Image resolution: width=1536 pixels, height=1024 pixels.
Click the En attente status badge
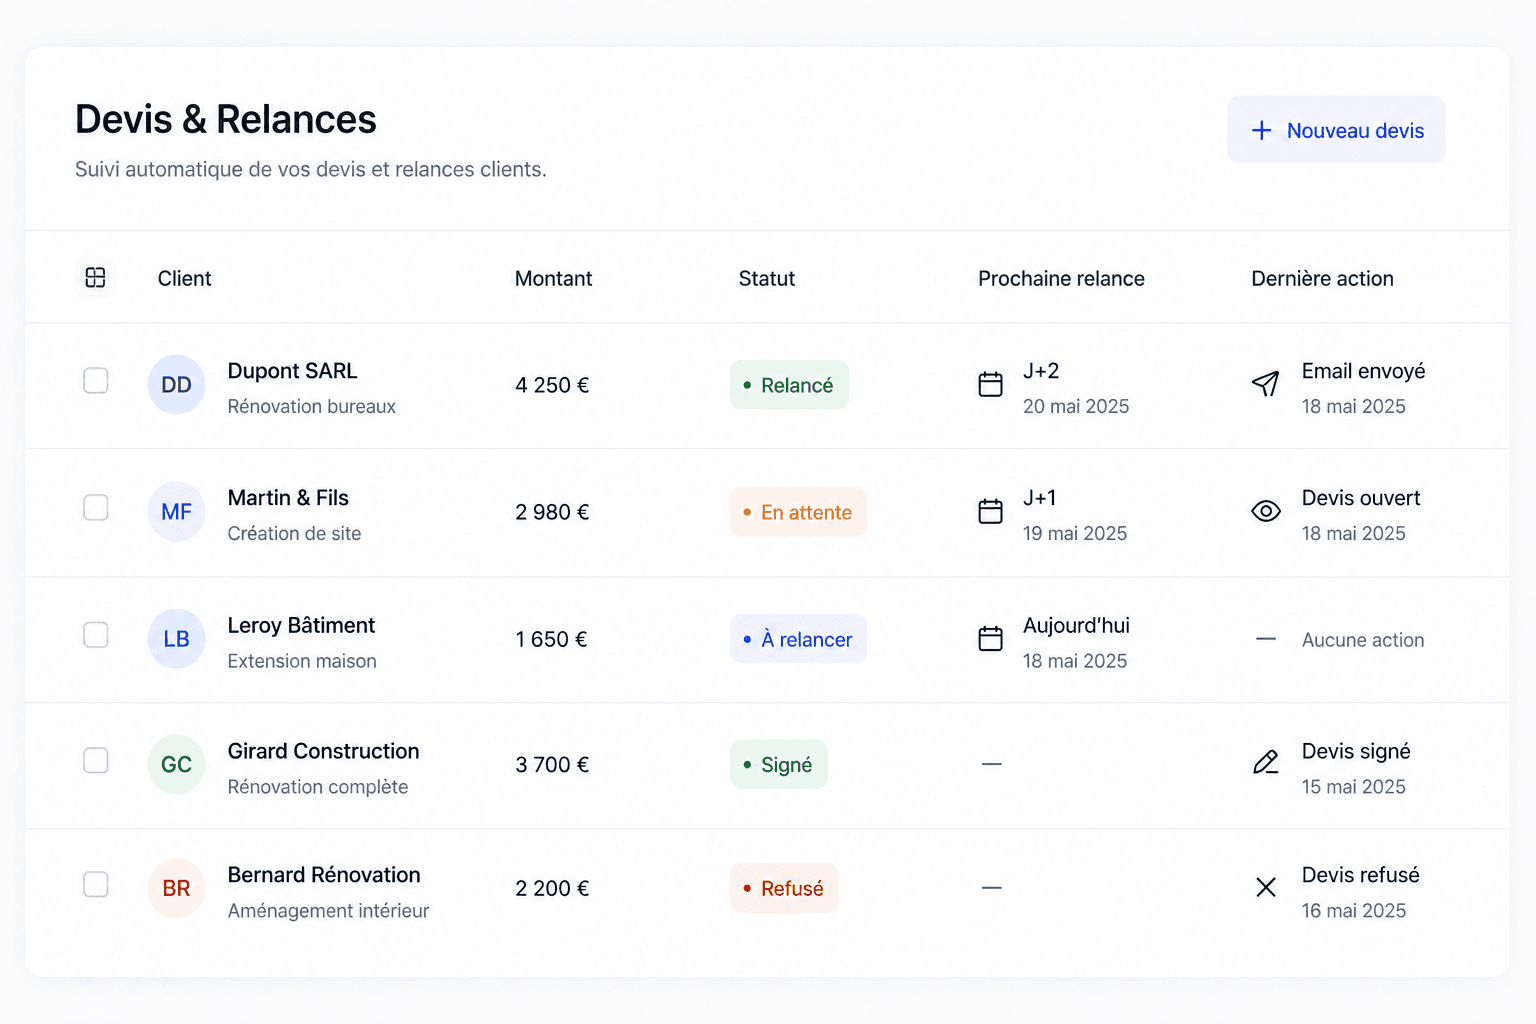[798, 512]
